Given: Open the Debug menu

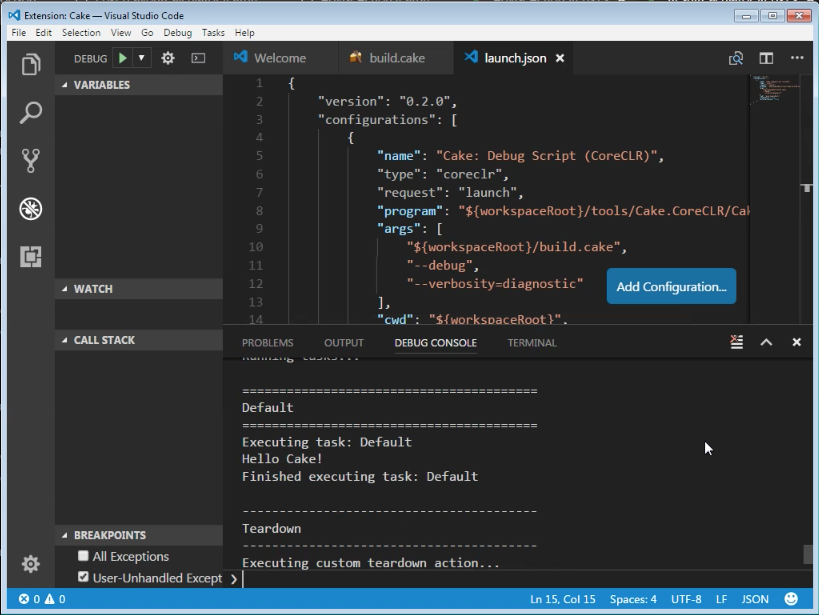Looking at the screenshot, I should click(x=178, y=32).
